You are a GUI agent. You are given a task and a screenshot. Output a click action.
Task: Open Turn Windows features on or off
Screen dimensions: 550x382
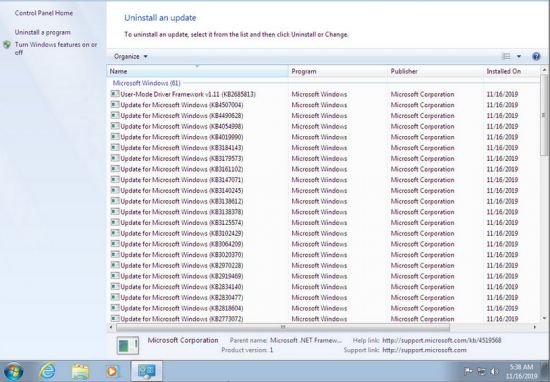[56, 48]
